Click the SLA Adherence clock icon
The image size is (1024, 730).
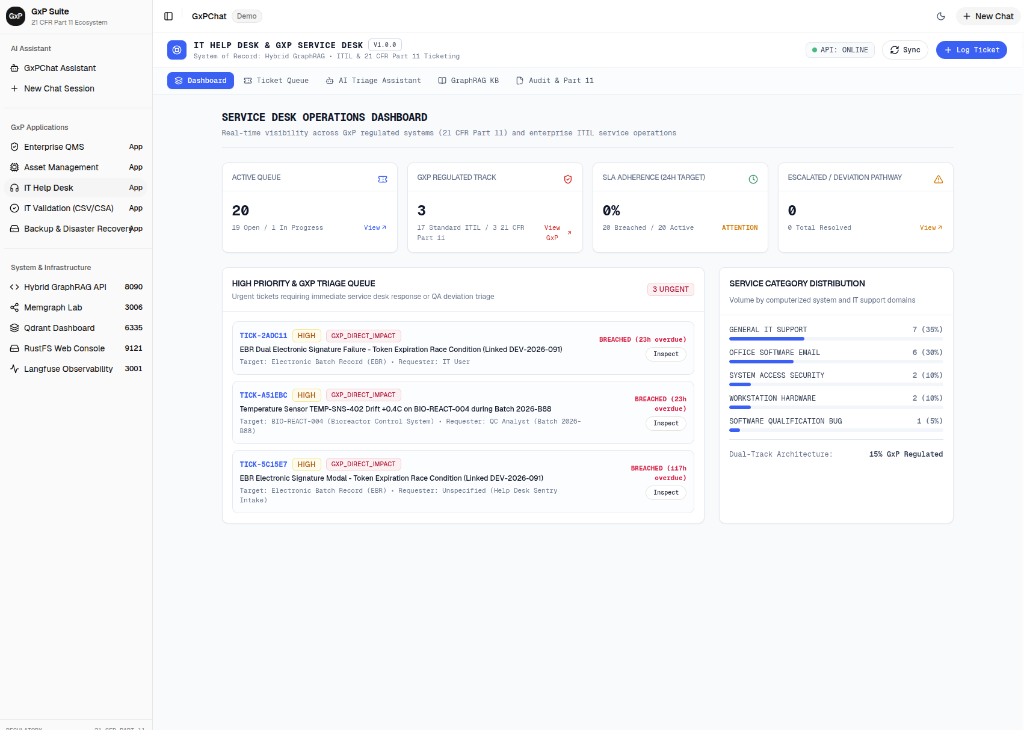[753, 179]
